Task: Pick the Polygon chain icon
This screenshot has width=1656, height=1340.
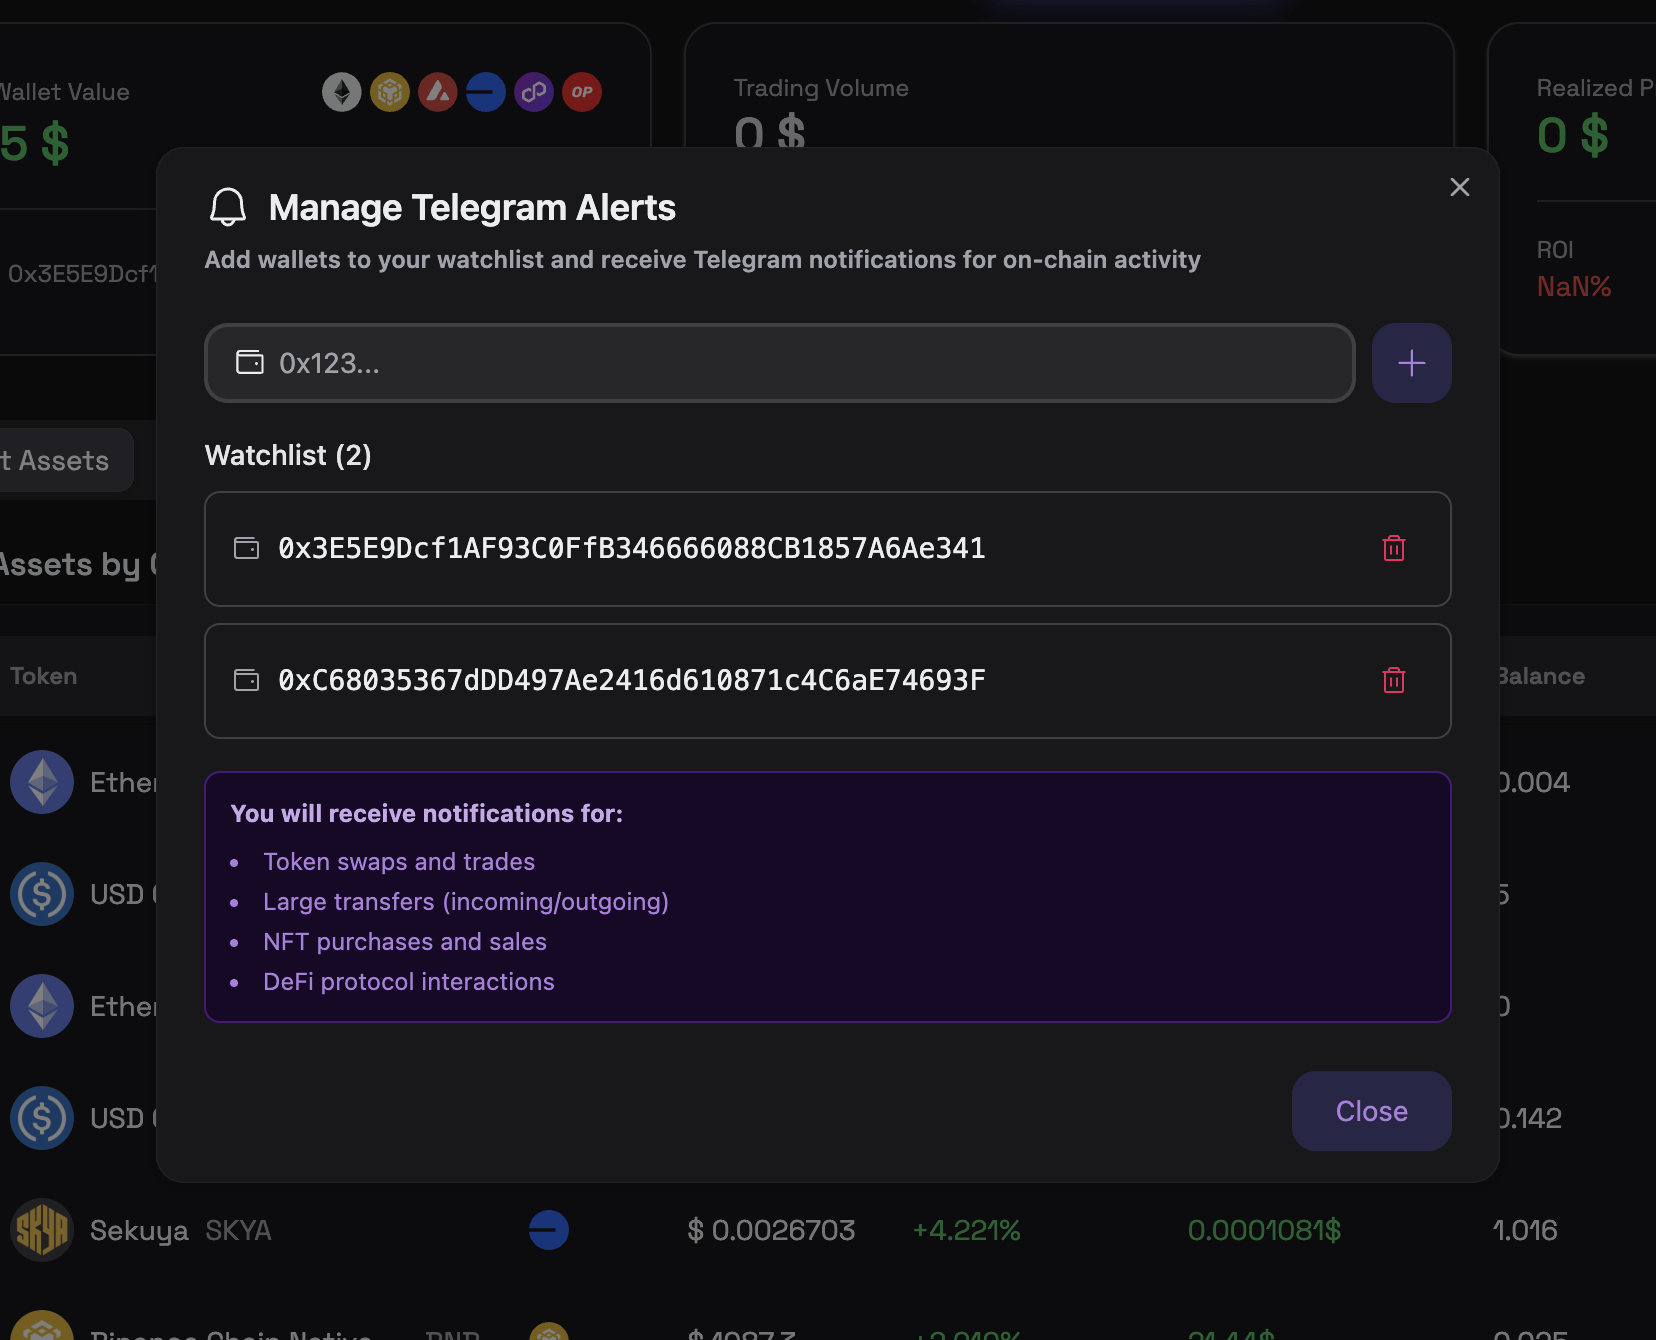Action: 534,92
